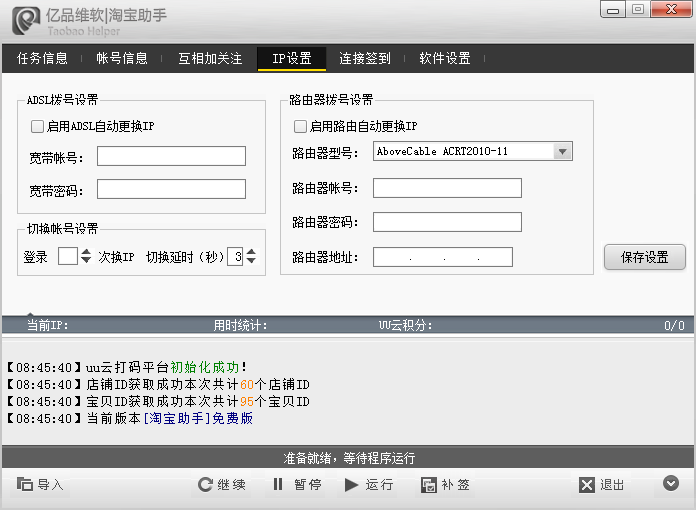The image size is (696, 510).
Task: Click the 继续 continue icon
Action: pos(206,485)
